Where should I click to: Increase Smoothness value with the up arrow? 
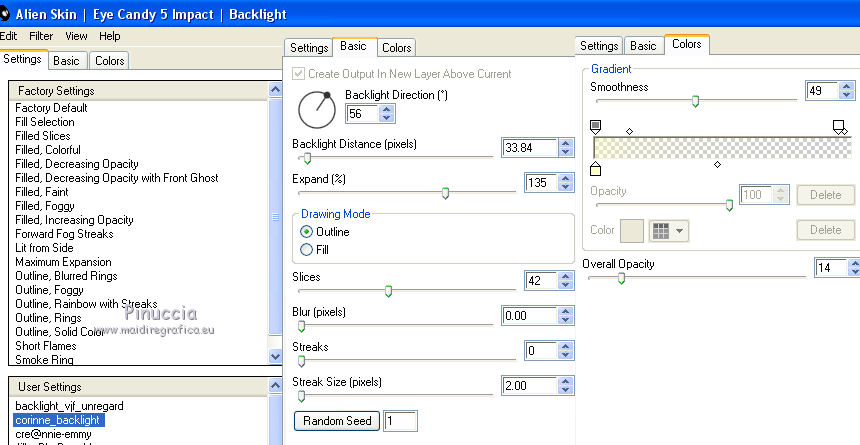click(847, 87)
